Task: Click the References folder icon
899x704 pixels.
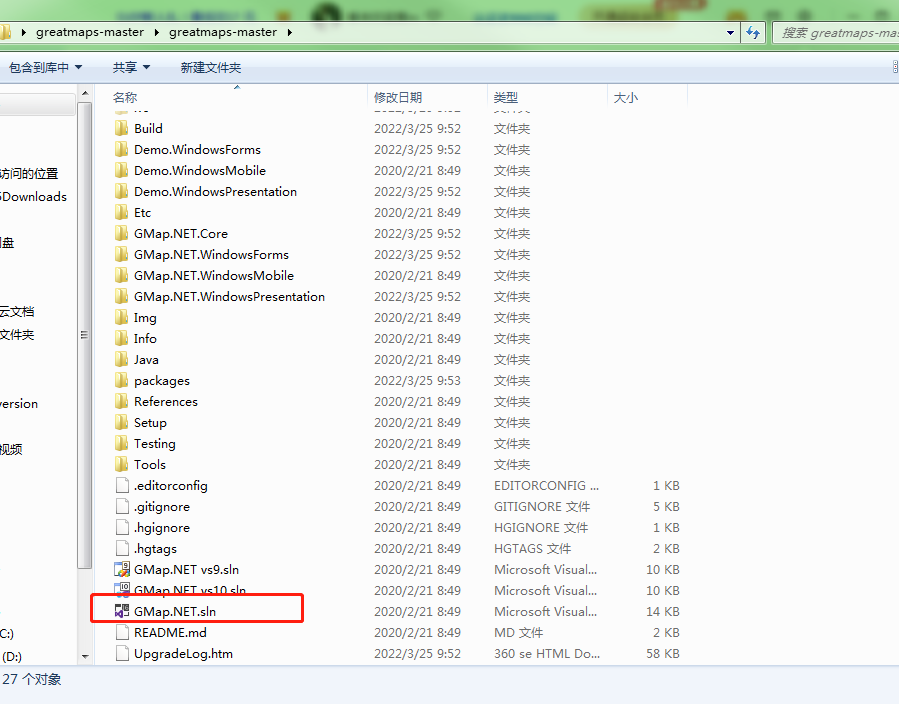Action: 122,402
